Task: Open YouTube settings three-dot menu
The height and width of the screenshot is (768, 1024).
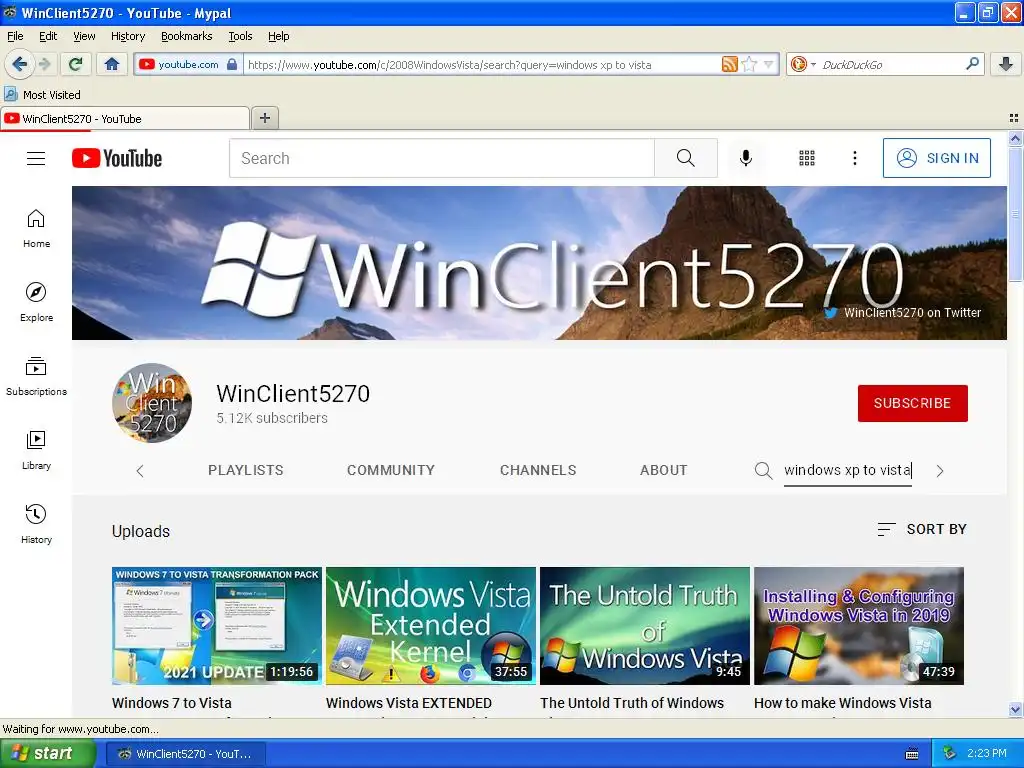Action: click(854, 158)
